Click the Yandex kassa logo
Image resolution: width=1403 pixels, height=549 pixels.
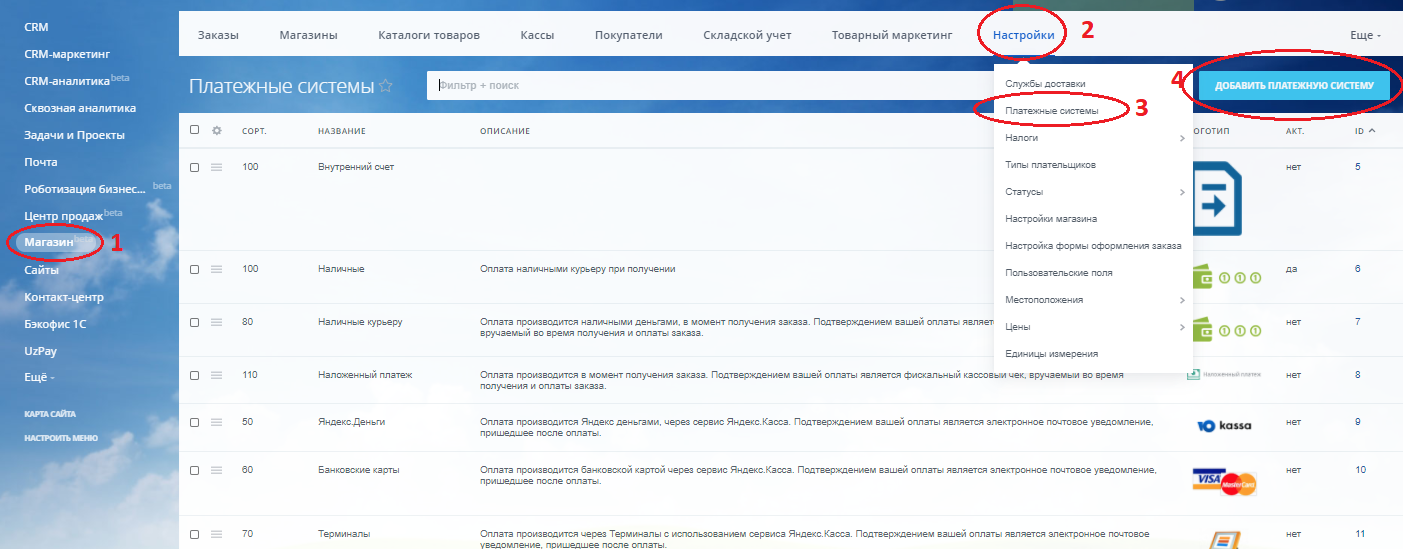(1224, 425)
